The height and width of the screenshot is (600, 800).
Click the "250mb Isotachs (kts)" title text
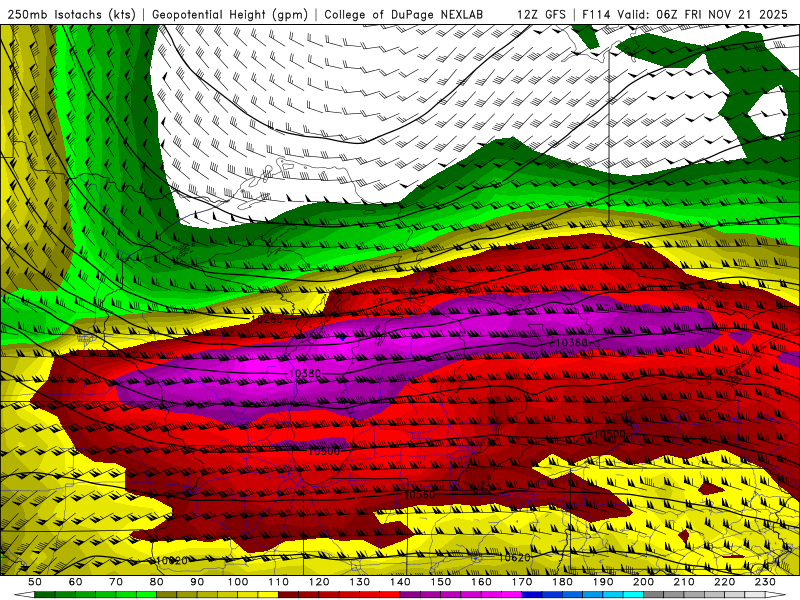tap(72, 14)
